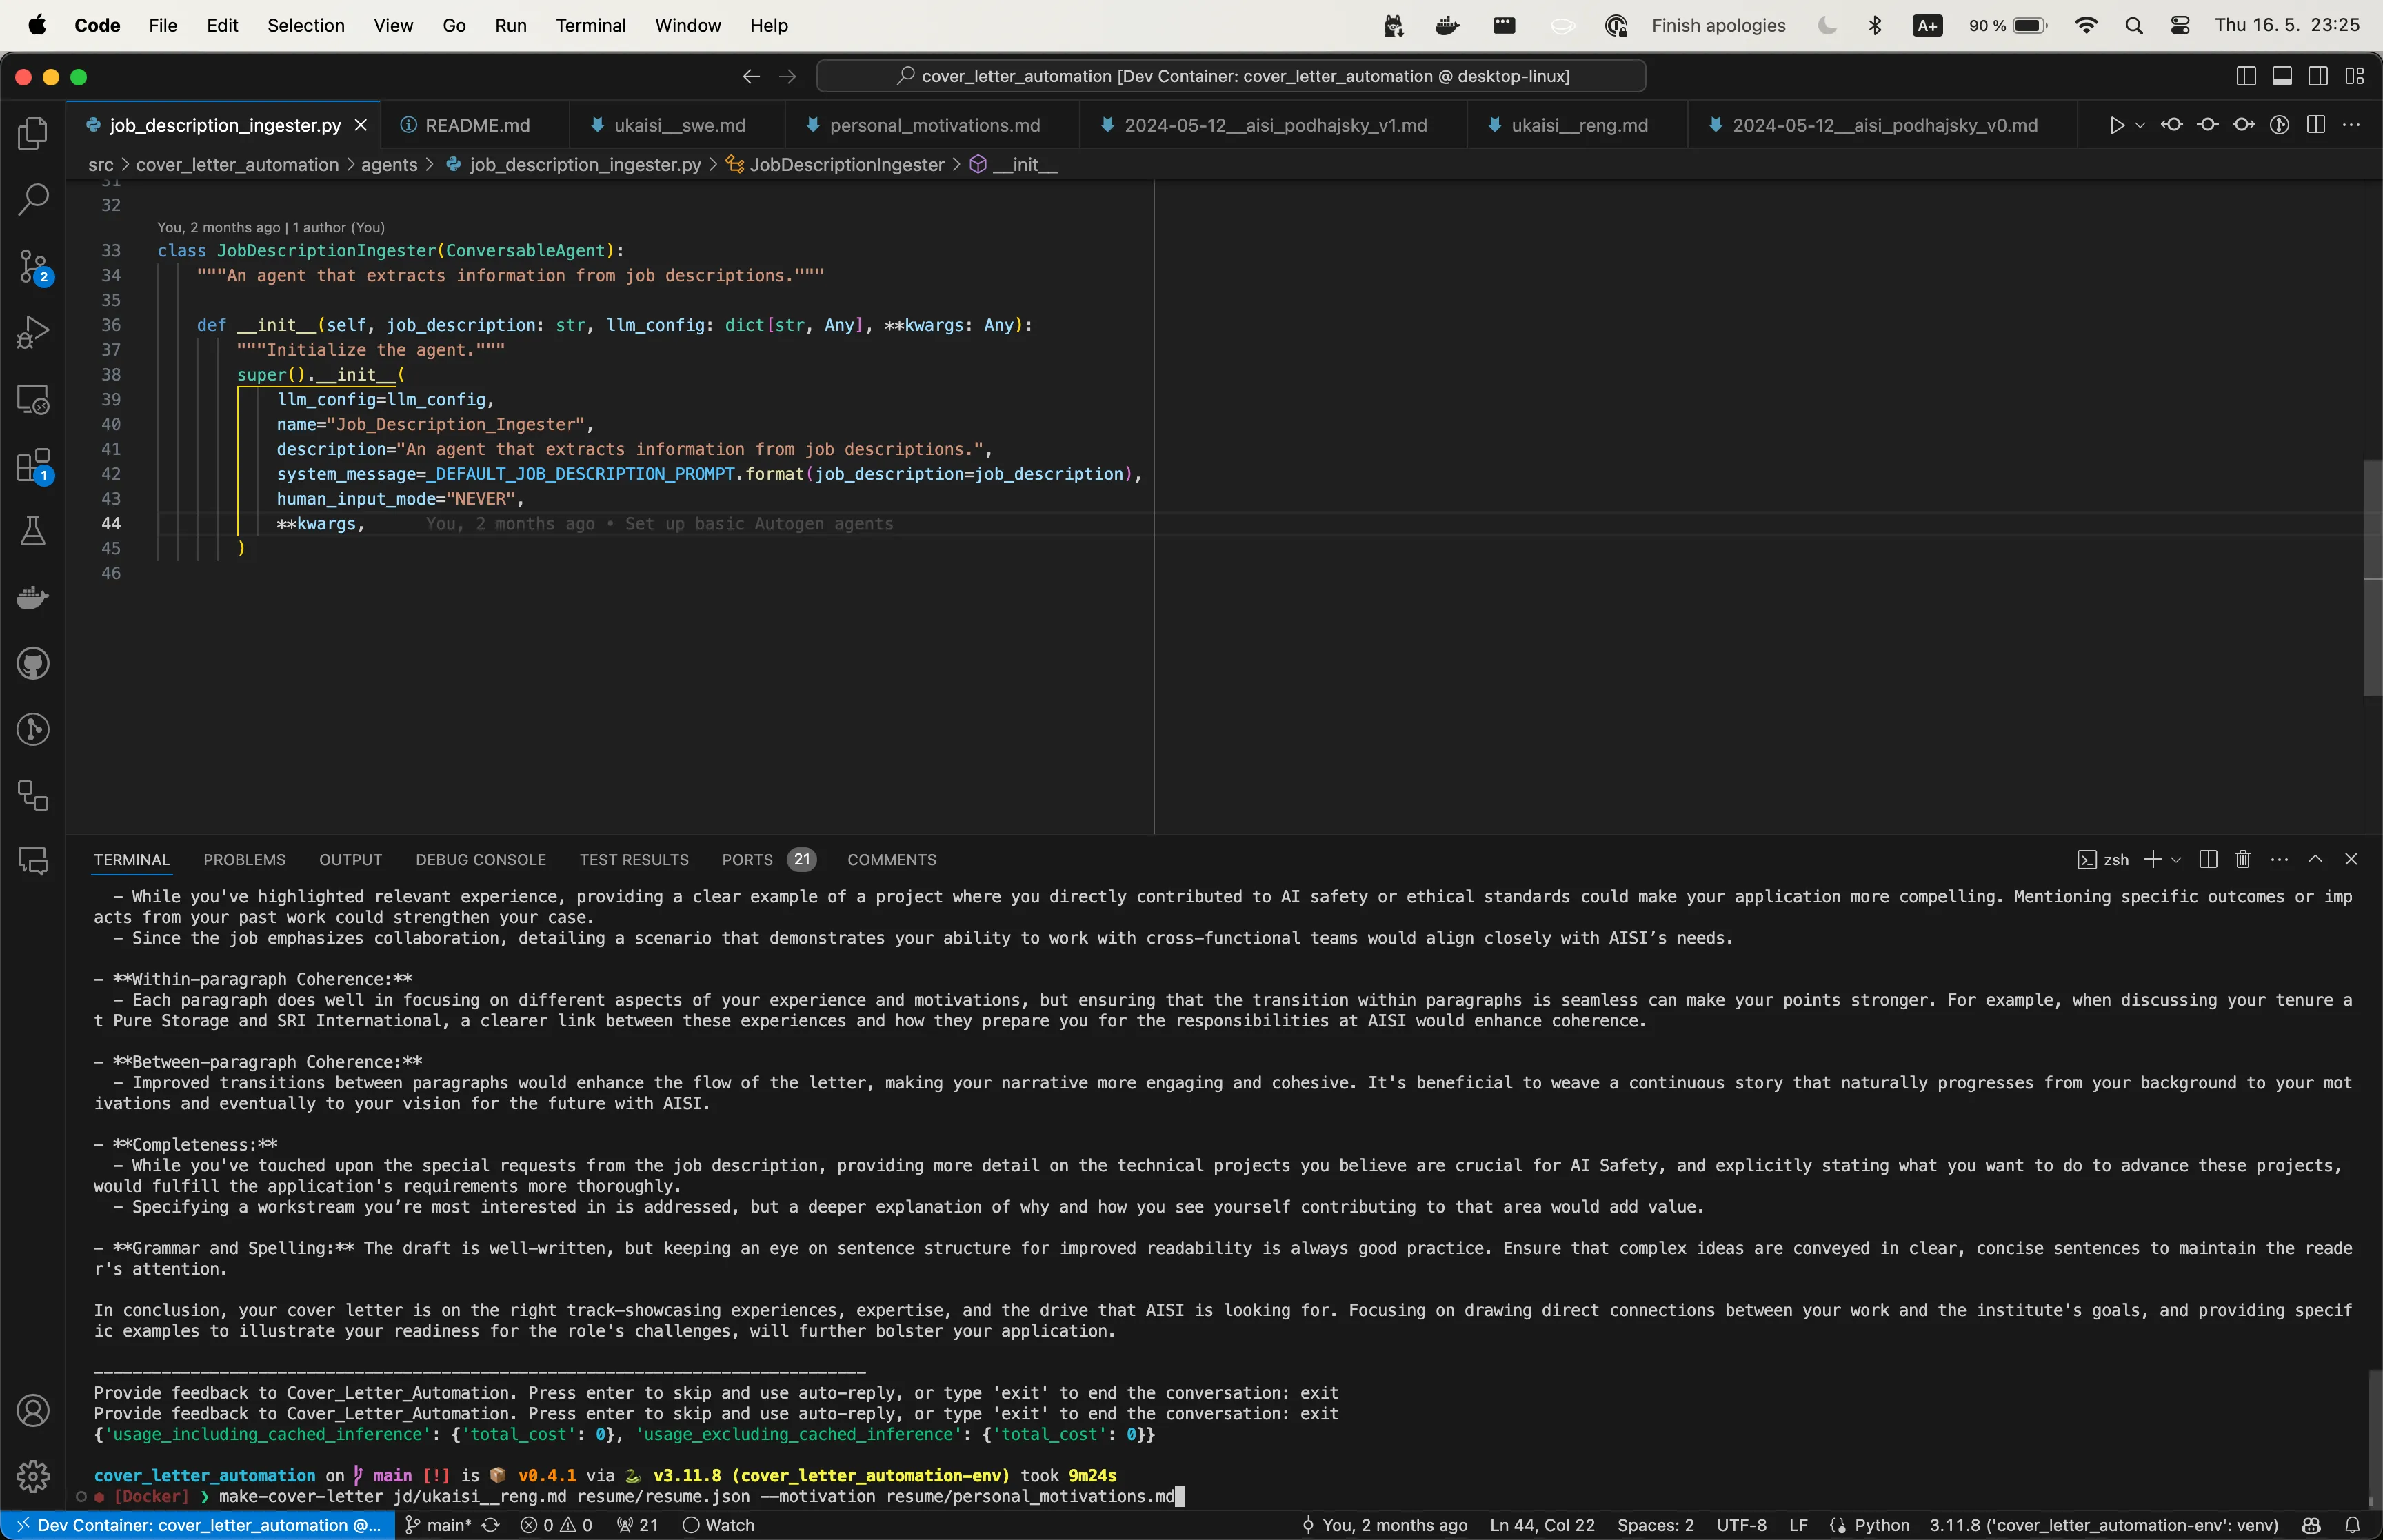Kill terminal with trash icon

coord(2243,860)
